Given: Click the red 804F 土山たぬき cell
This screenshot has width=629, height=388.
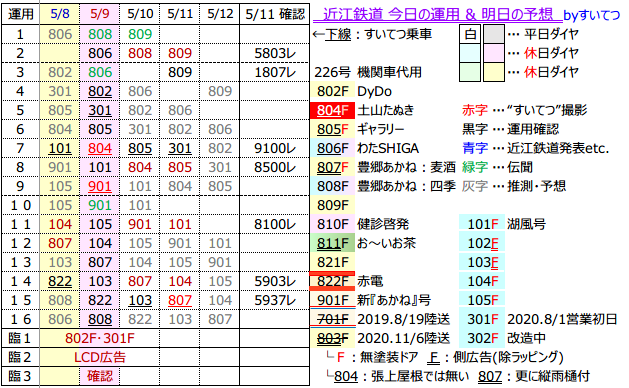Looking at the screenshot, I should tap(332, 110).
